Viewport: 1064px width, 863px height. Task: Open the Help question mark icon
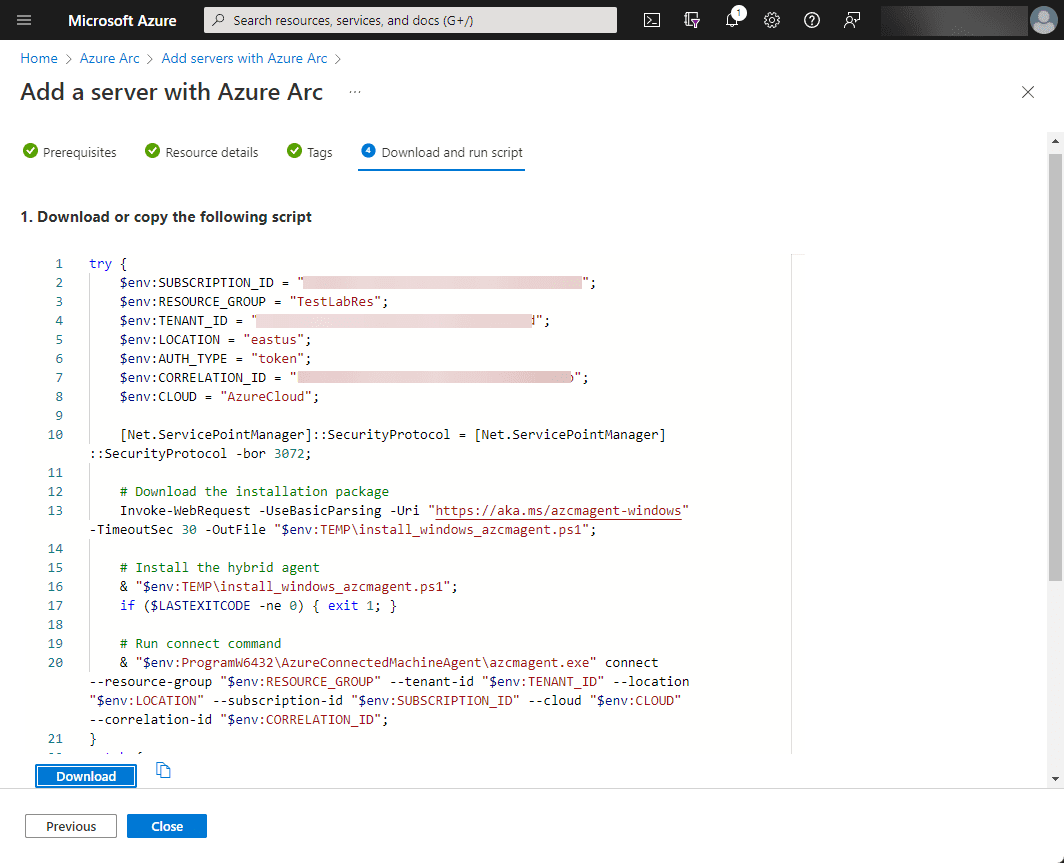812,20
